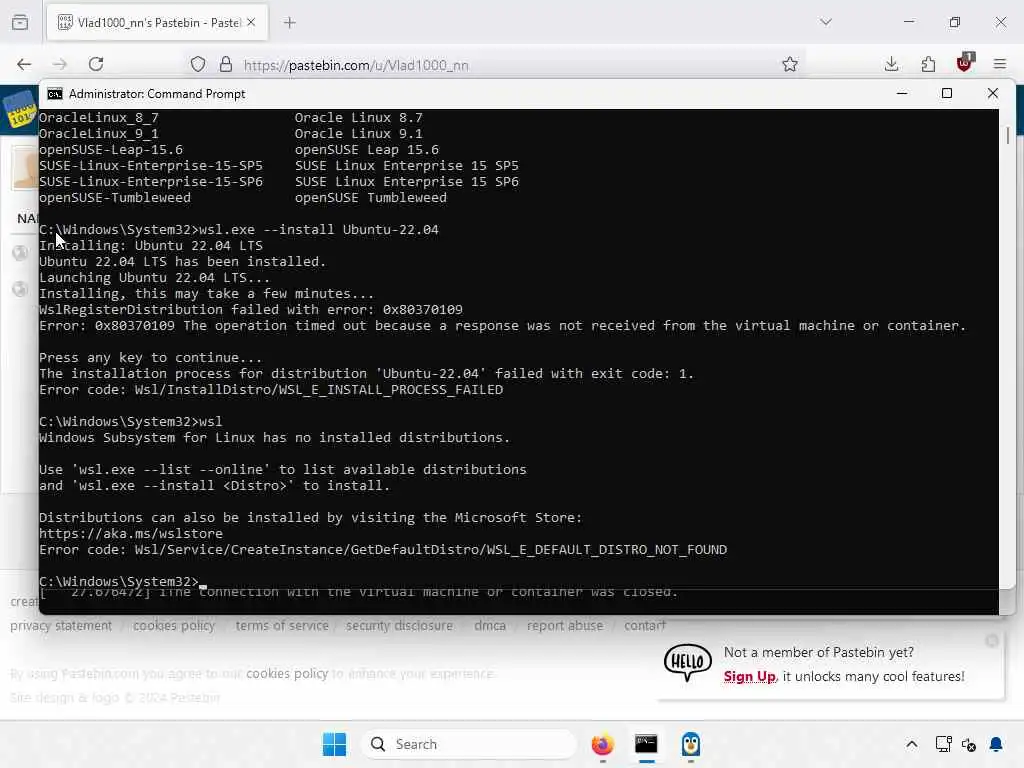This screenshot has height=768, width=1024.
Task: Click the HELLO speech bubble icon
Action: (x=687, y=662)
